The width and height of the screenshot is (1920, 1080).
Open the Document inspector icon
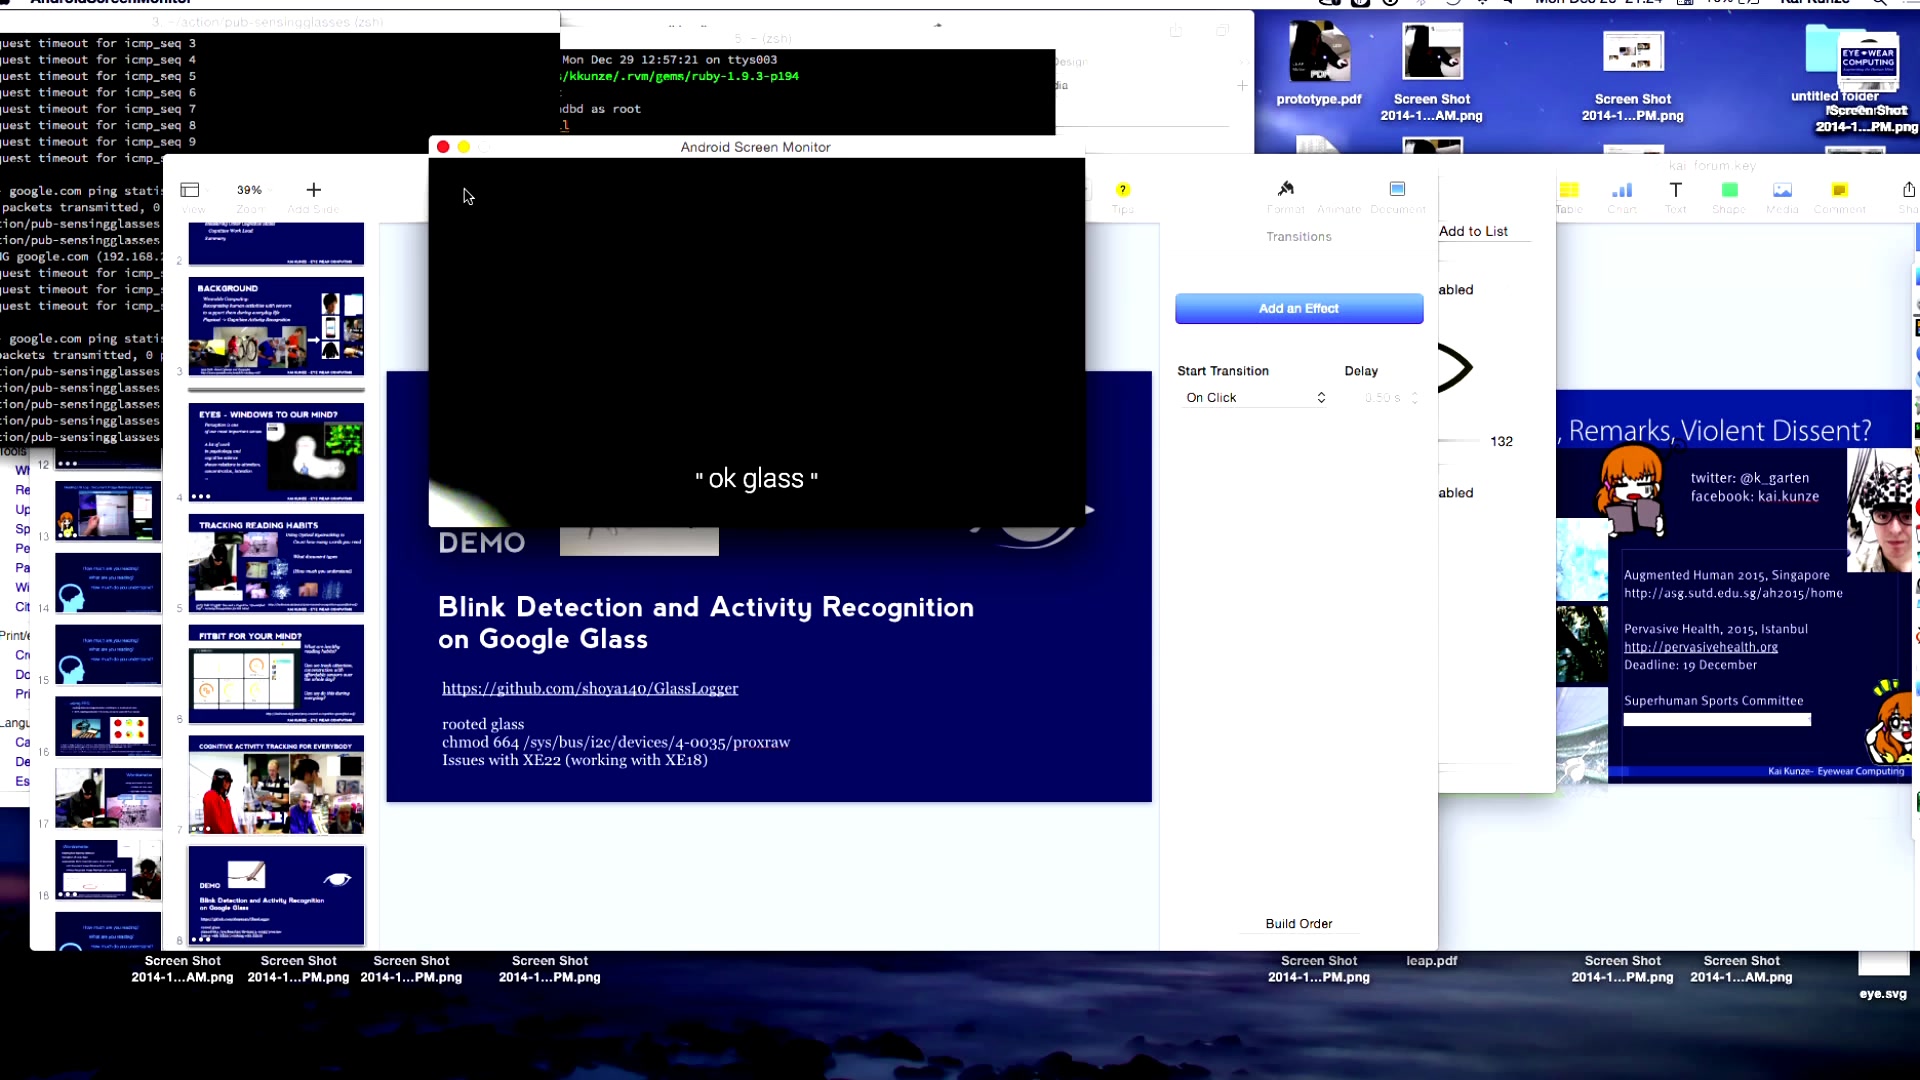pos(1397,189)
